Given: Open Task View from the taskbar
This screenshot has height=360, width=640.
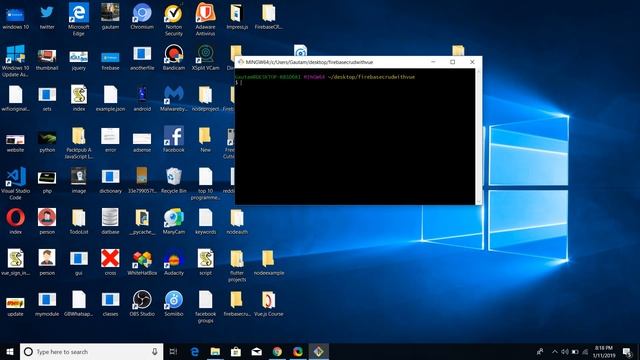Looking at the screenshot, I should pos(173,351).
